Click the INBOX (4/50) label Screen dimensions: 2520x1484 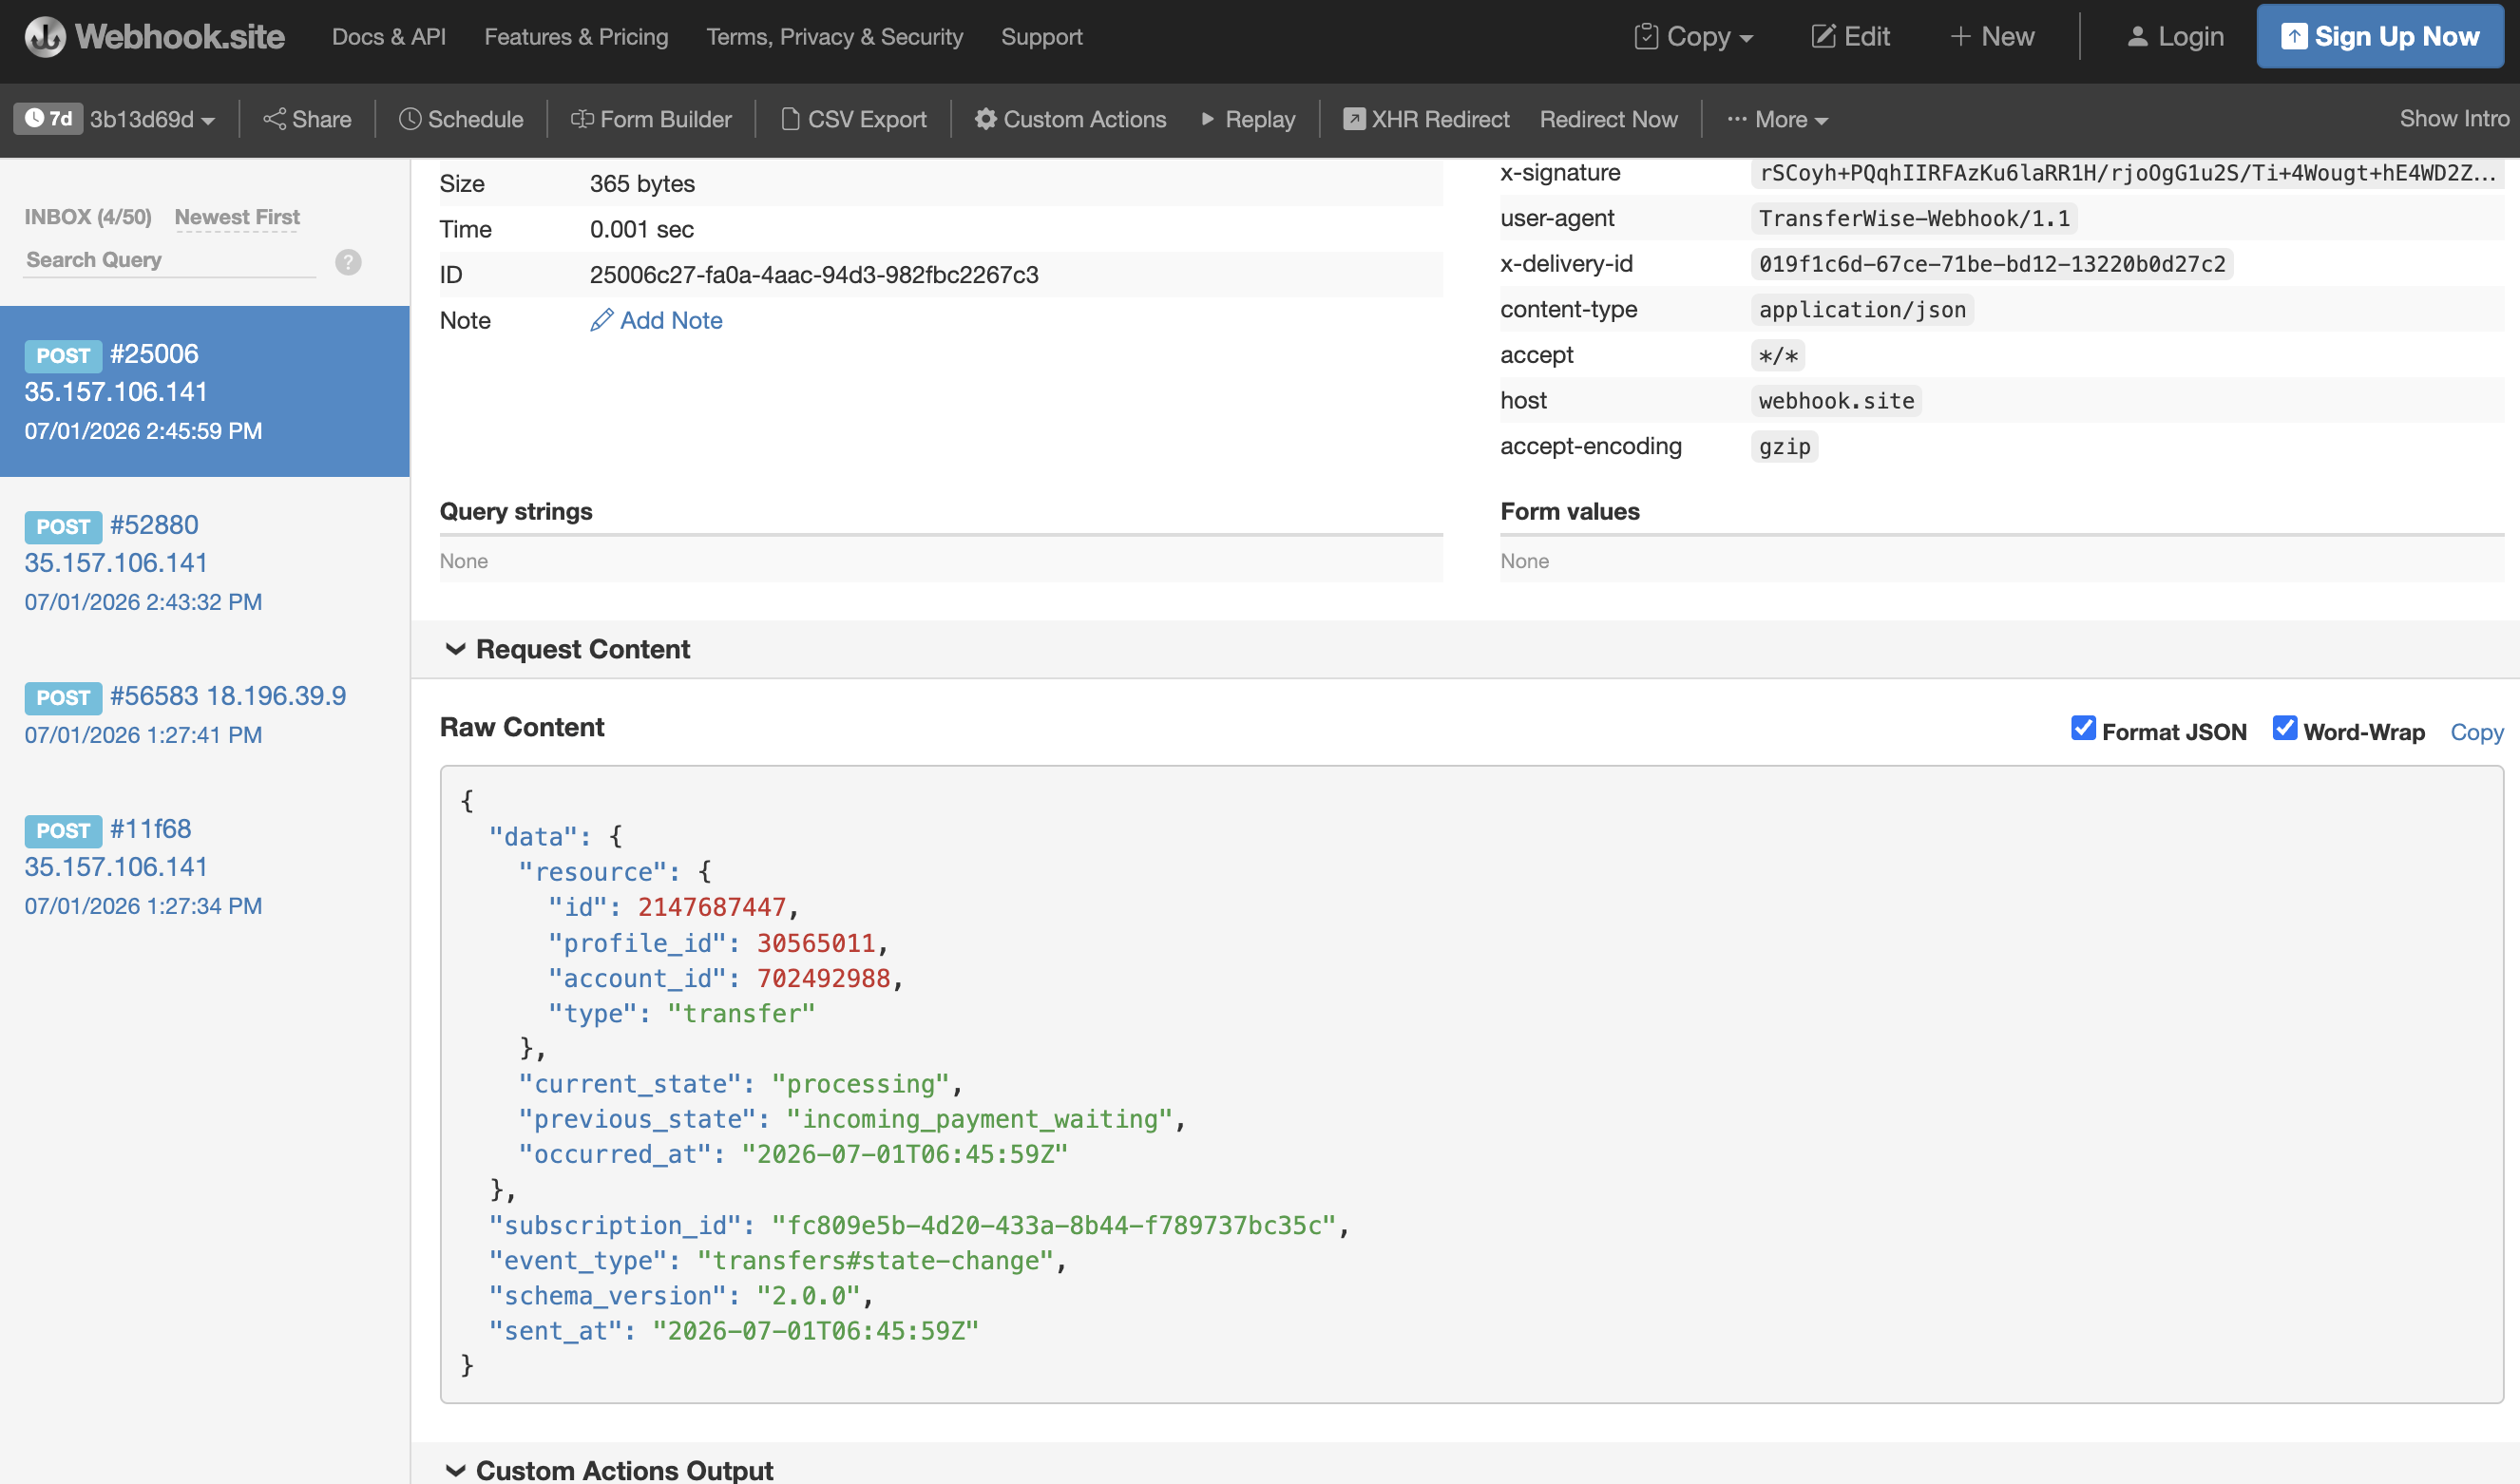tap(88, 217)
